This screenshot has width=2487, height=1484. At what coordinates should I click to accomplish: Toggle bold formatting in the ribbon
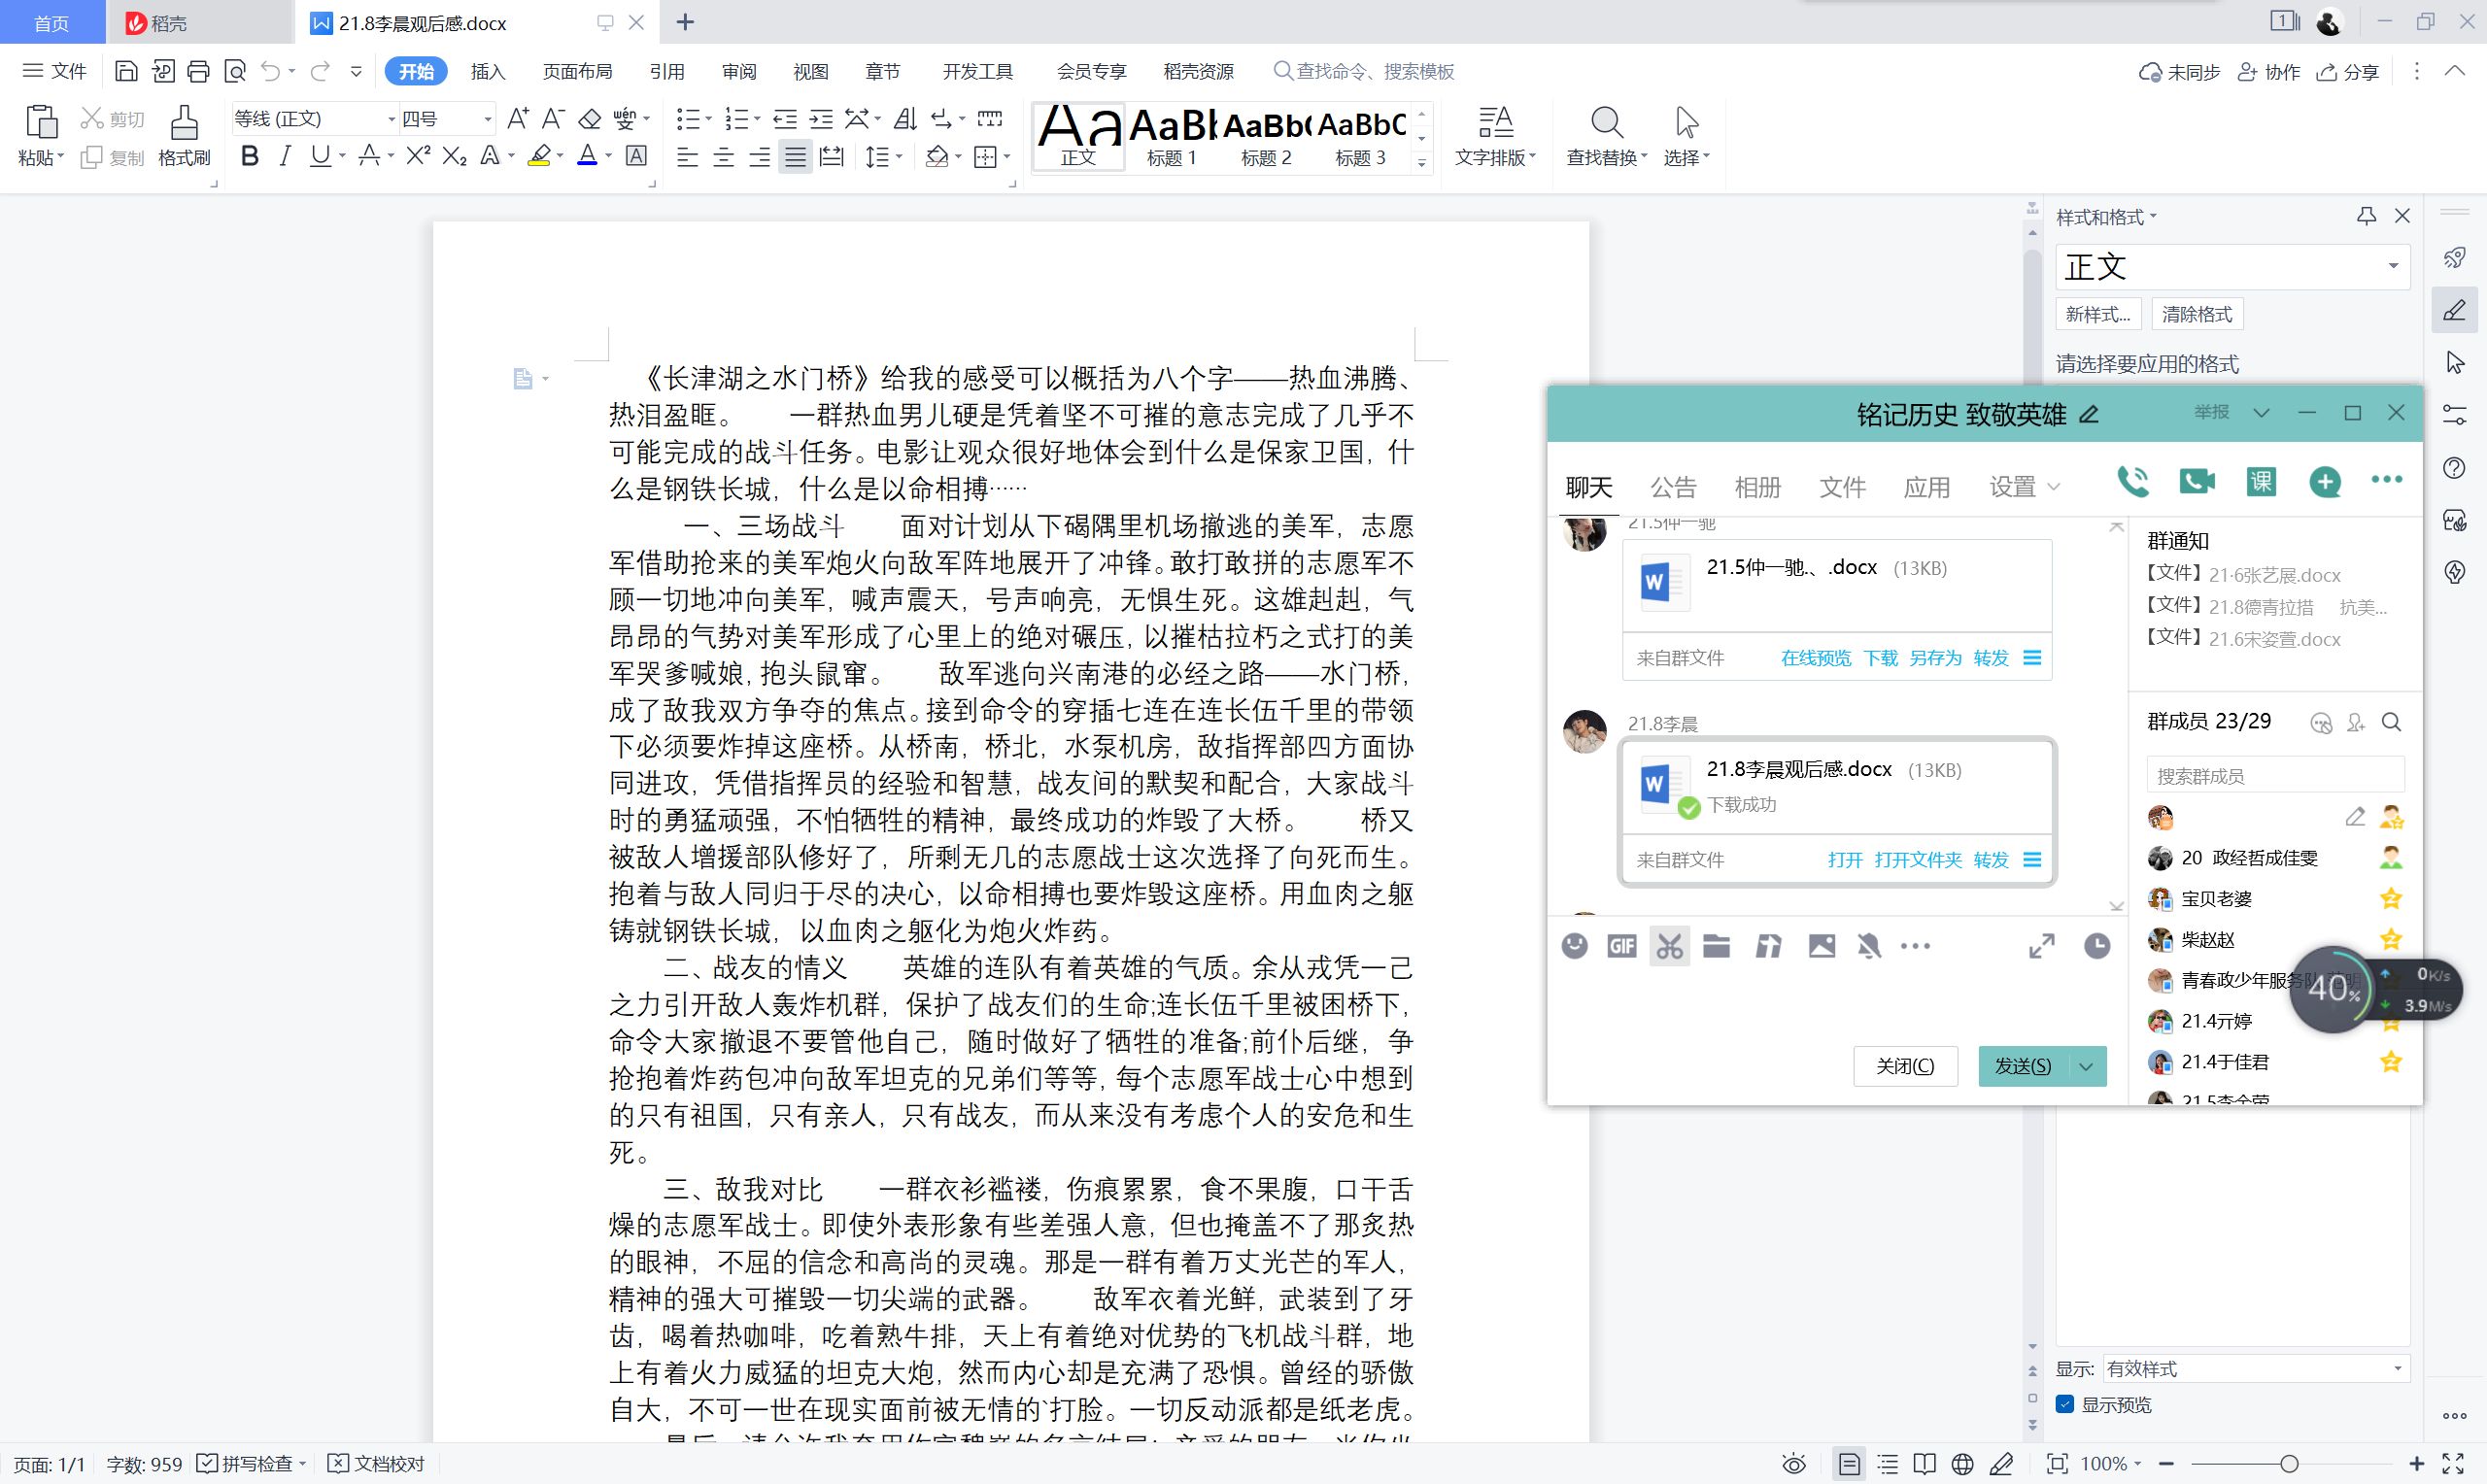[x=250, y=156]
